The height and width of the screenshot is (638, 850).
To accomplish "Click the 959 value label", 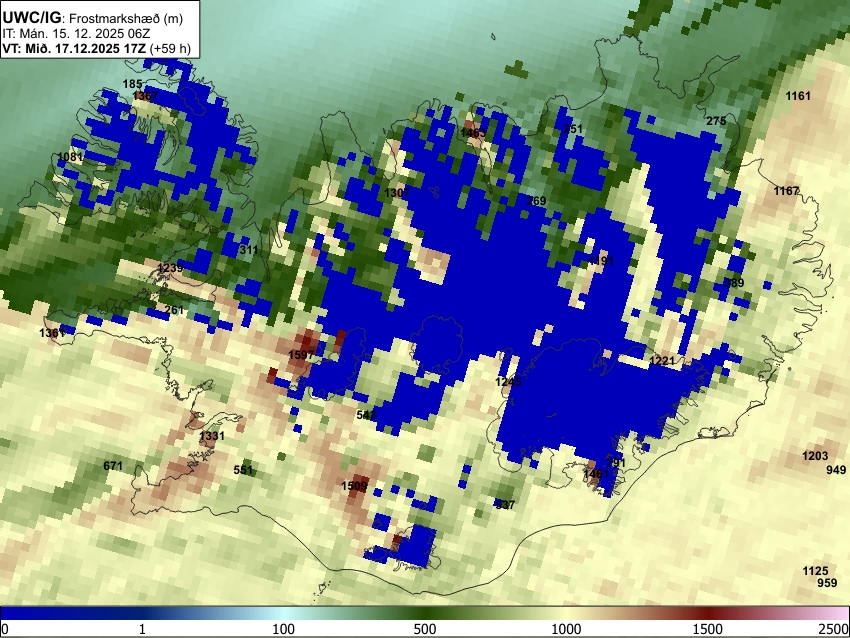I will click(827, 583).
